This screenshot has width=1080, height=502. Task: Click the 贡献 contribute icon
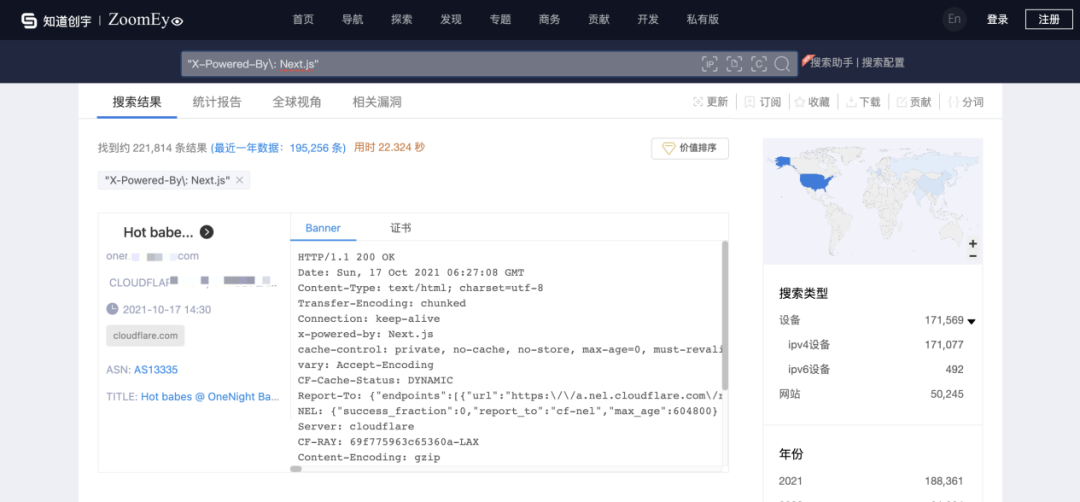click(902, 102)
